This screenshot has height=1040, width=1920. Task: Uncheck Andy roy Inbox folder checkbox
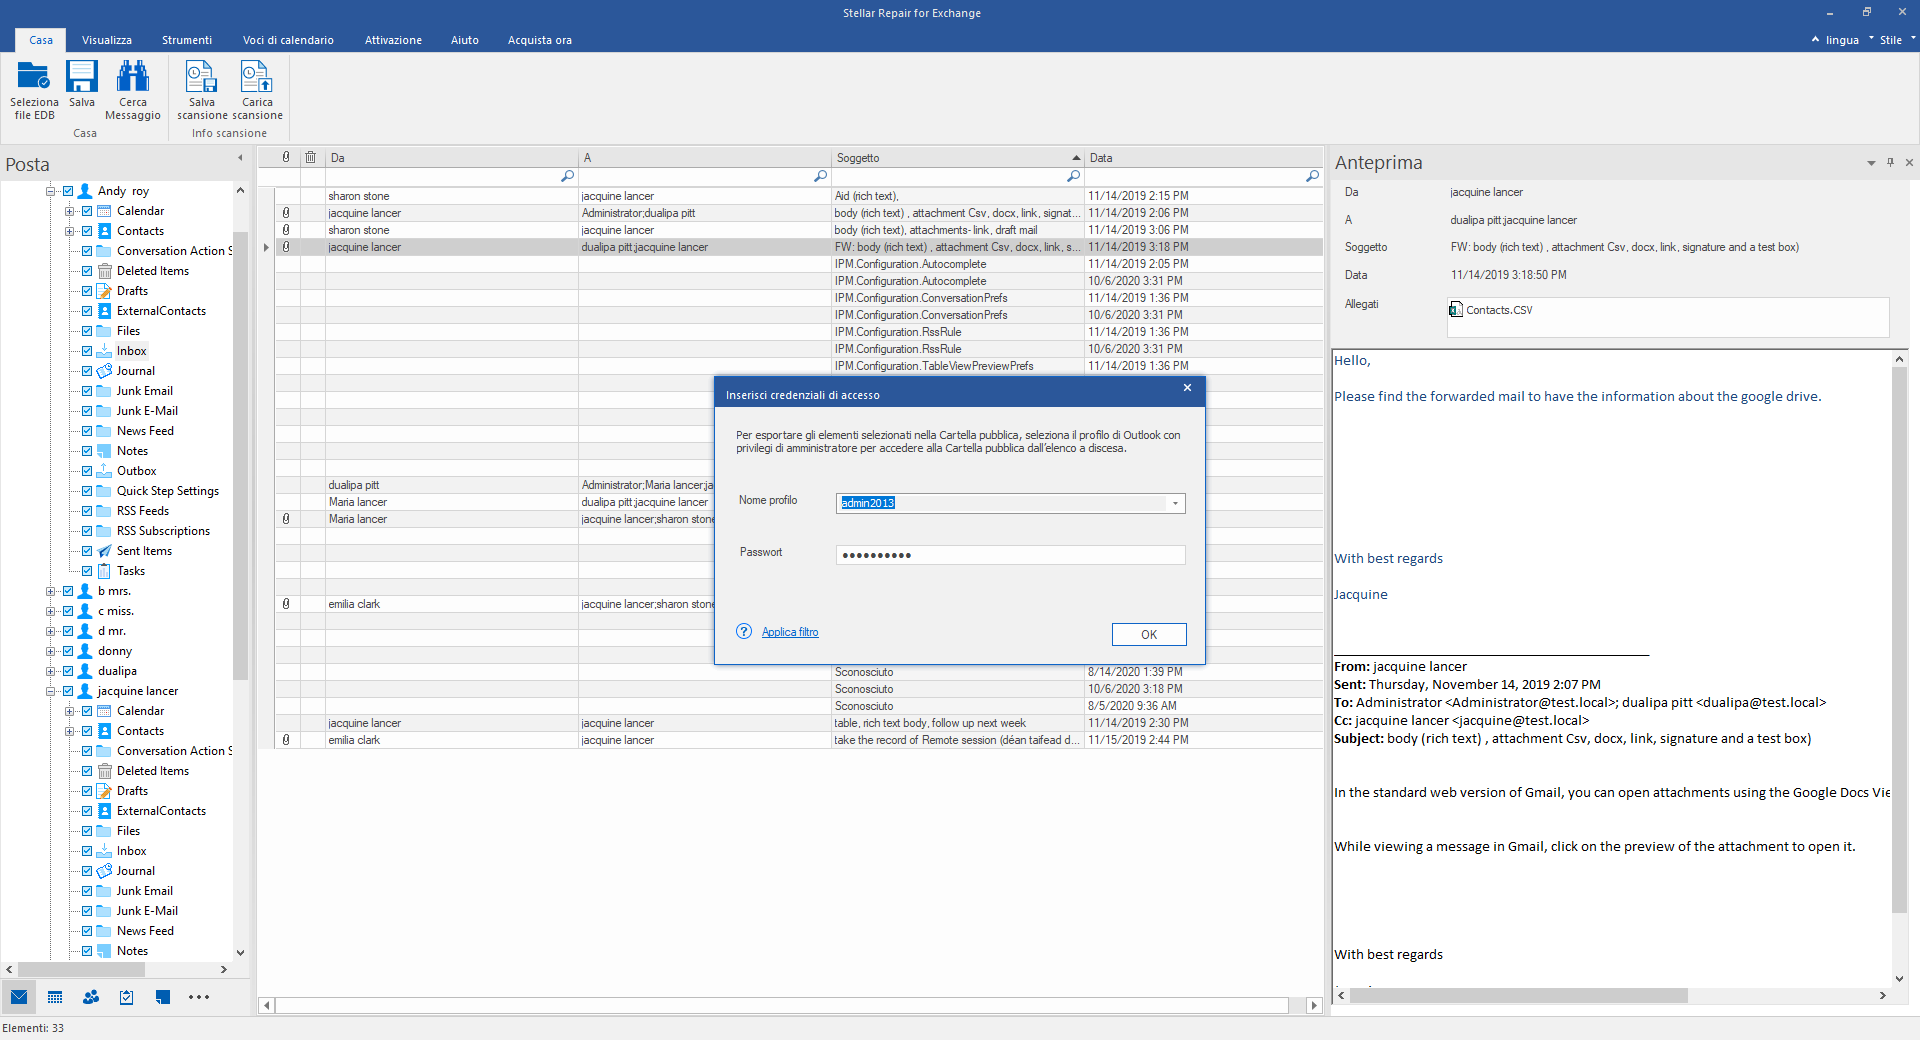[x=87, y=351]
